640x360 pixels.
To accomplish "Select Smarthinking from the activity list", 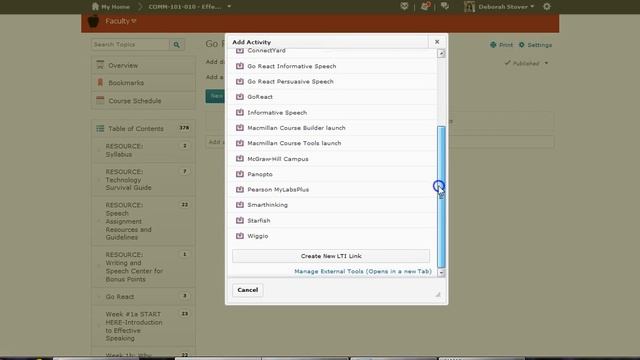I will 267,205.
